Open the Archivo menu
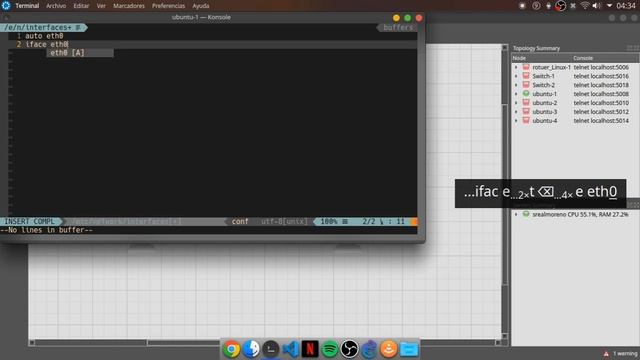640x360 pixels. (56, 6)
